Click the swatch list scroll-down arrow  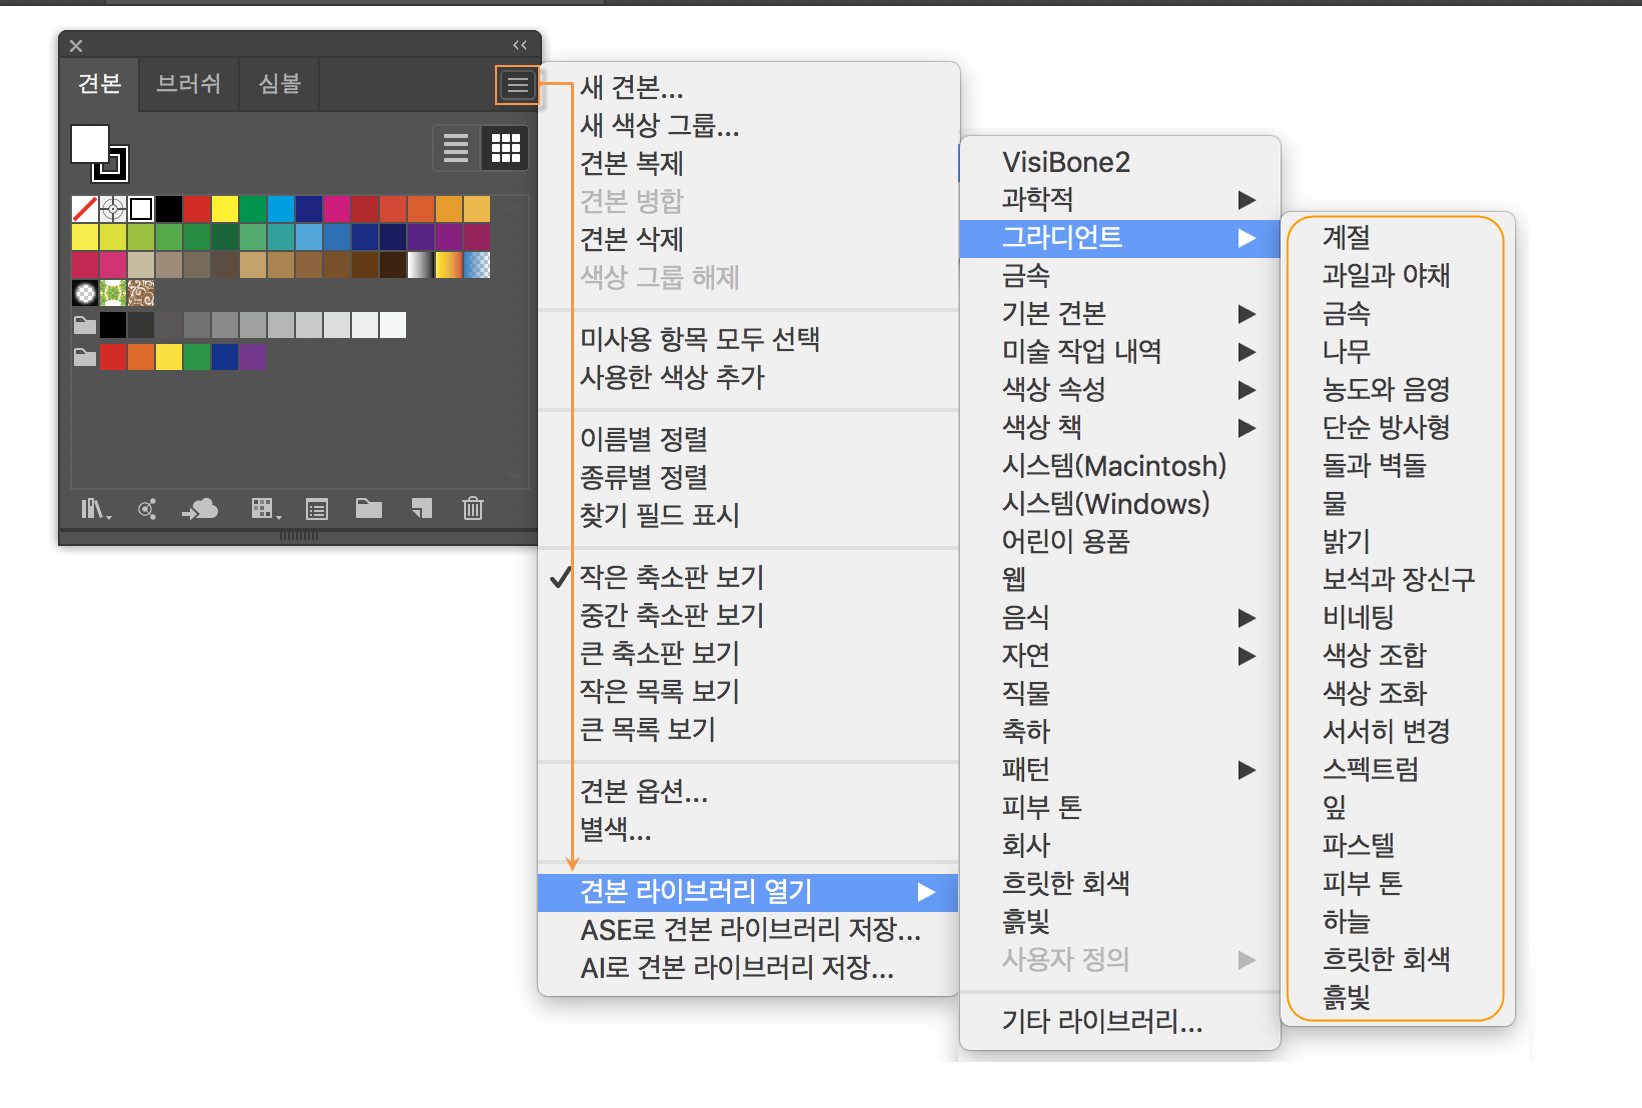pyautogui.click(x=515, y=474)
